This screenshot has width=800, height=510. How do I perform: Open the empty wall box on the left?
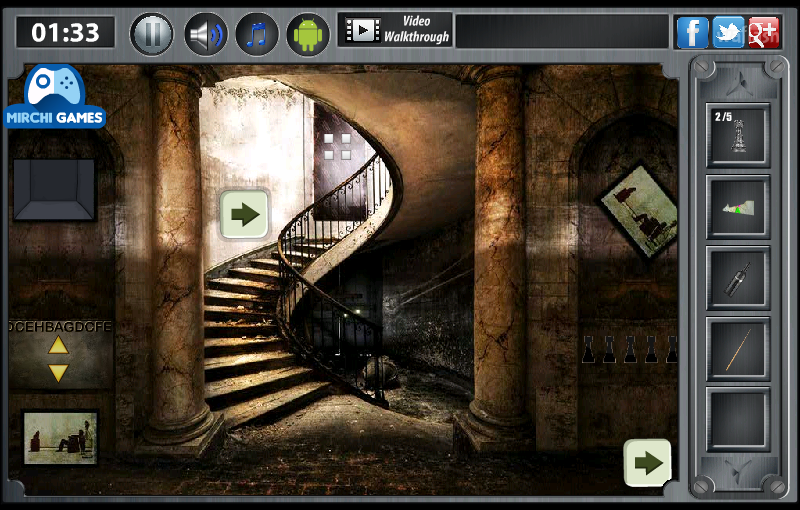coord(54,190)
